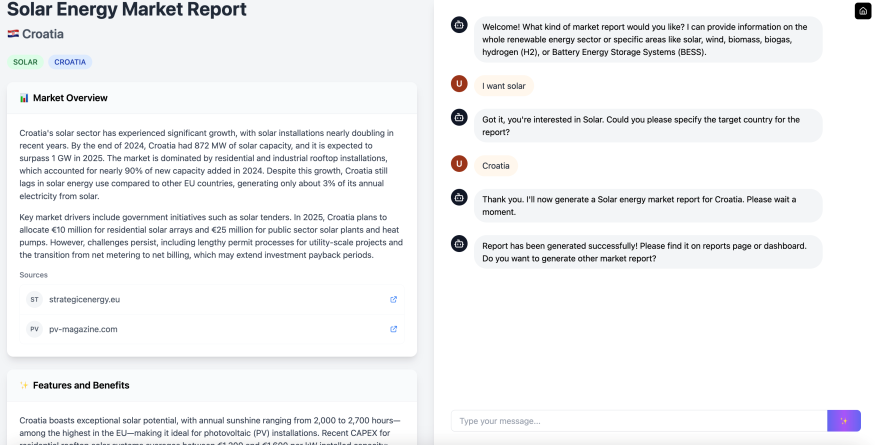Click the "Report has been generated successfully" message
Image resolution: width=875 pixels, height=445 pixels.
coord(648,251)
